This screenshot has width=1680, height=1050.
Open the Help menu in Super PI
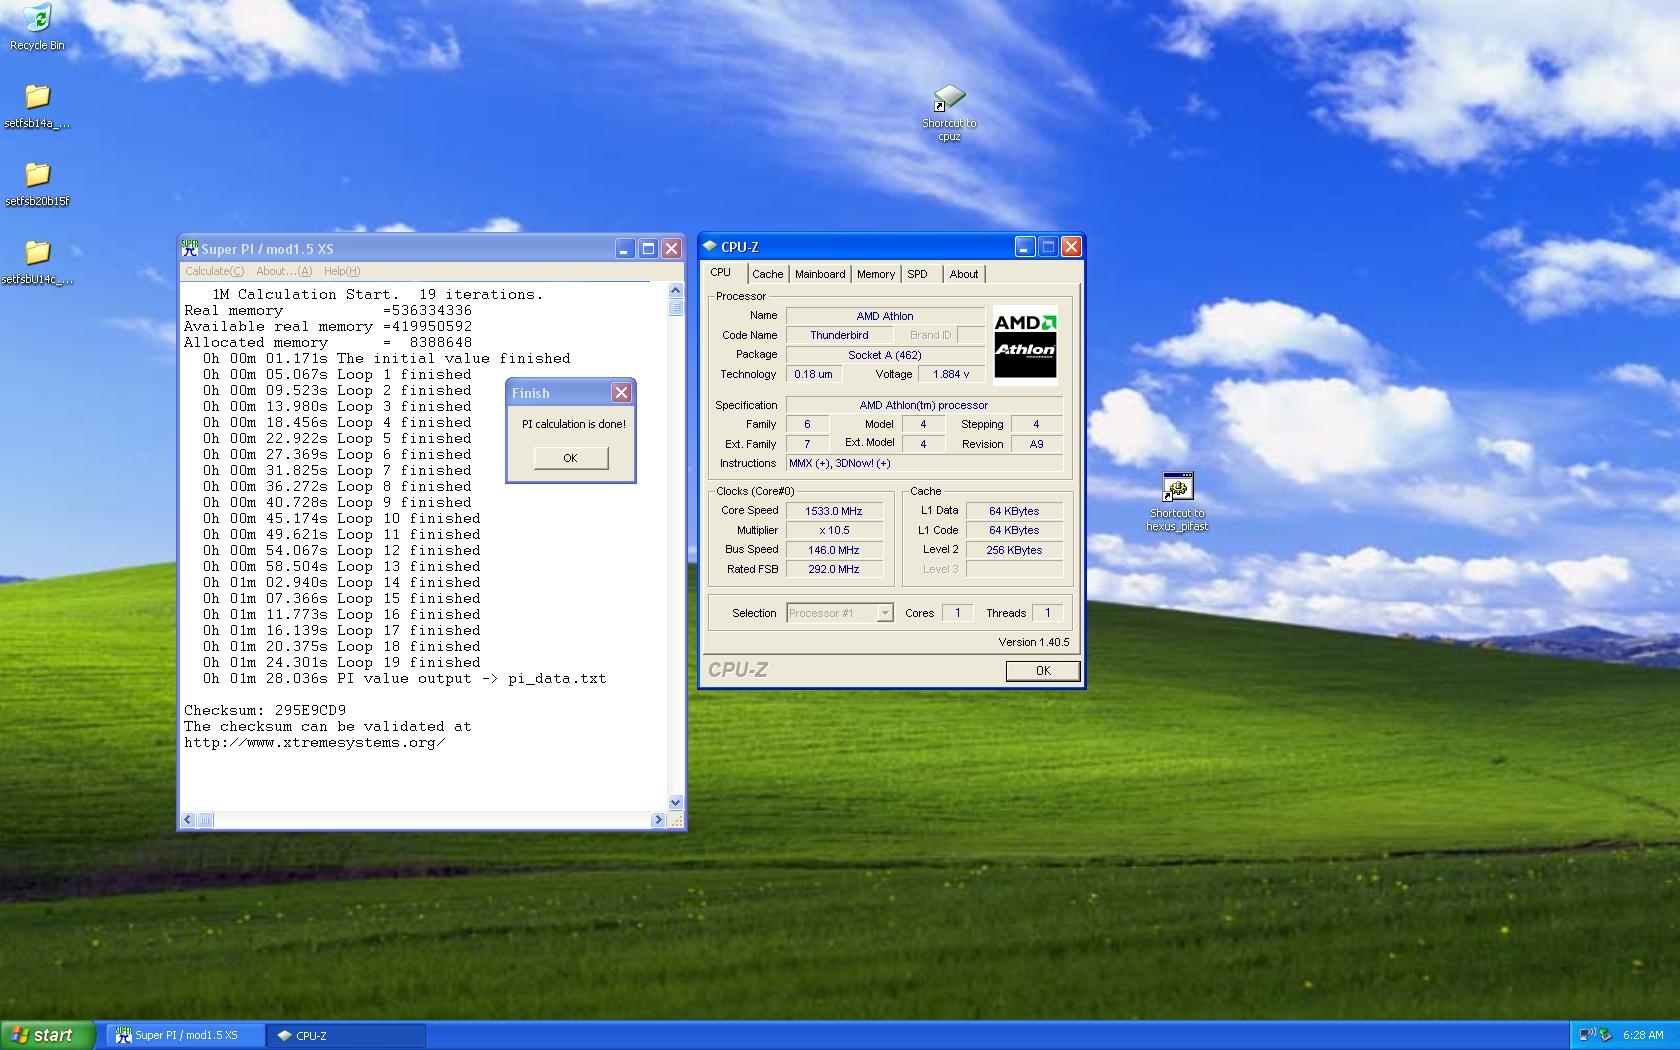coord(342,271)
